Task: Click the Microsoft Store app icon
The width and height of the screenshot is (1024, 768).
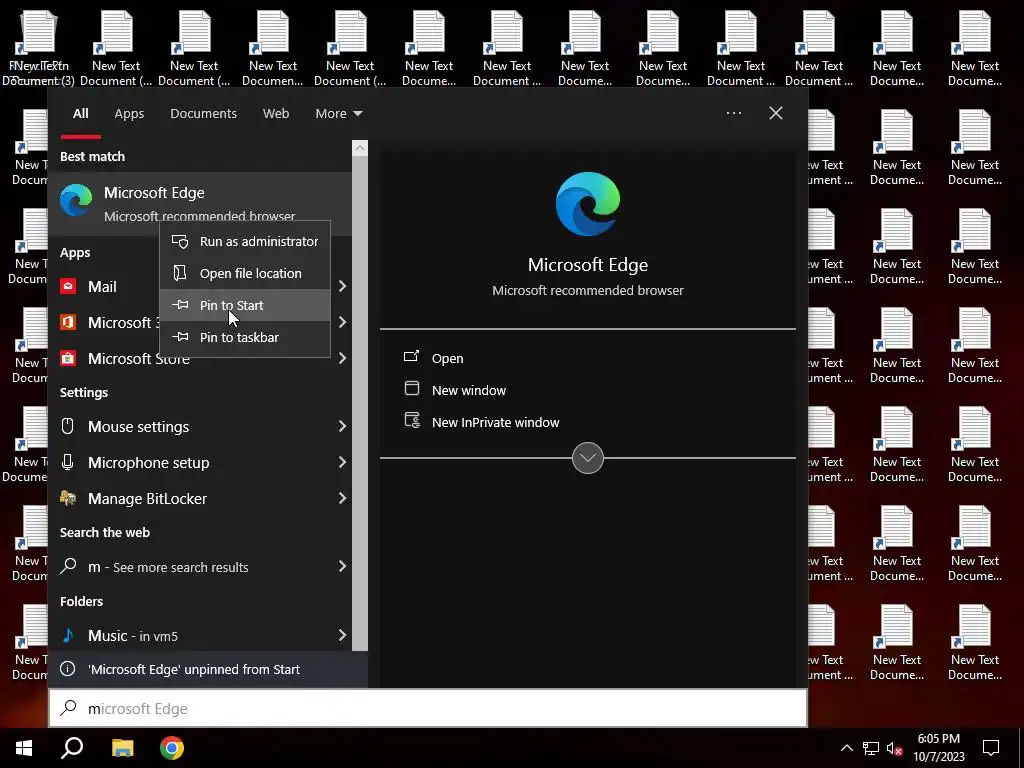Action: [68, 358]
